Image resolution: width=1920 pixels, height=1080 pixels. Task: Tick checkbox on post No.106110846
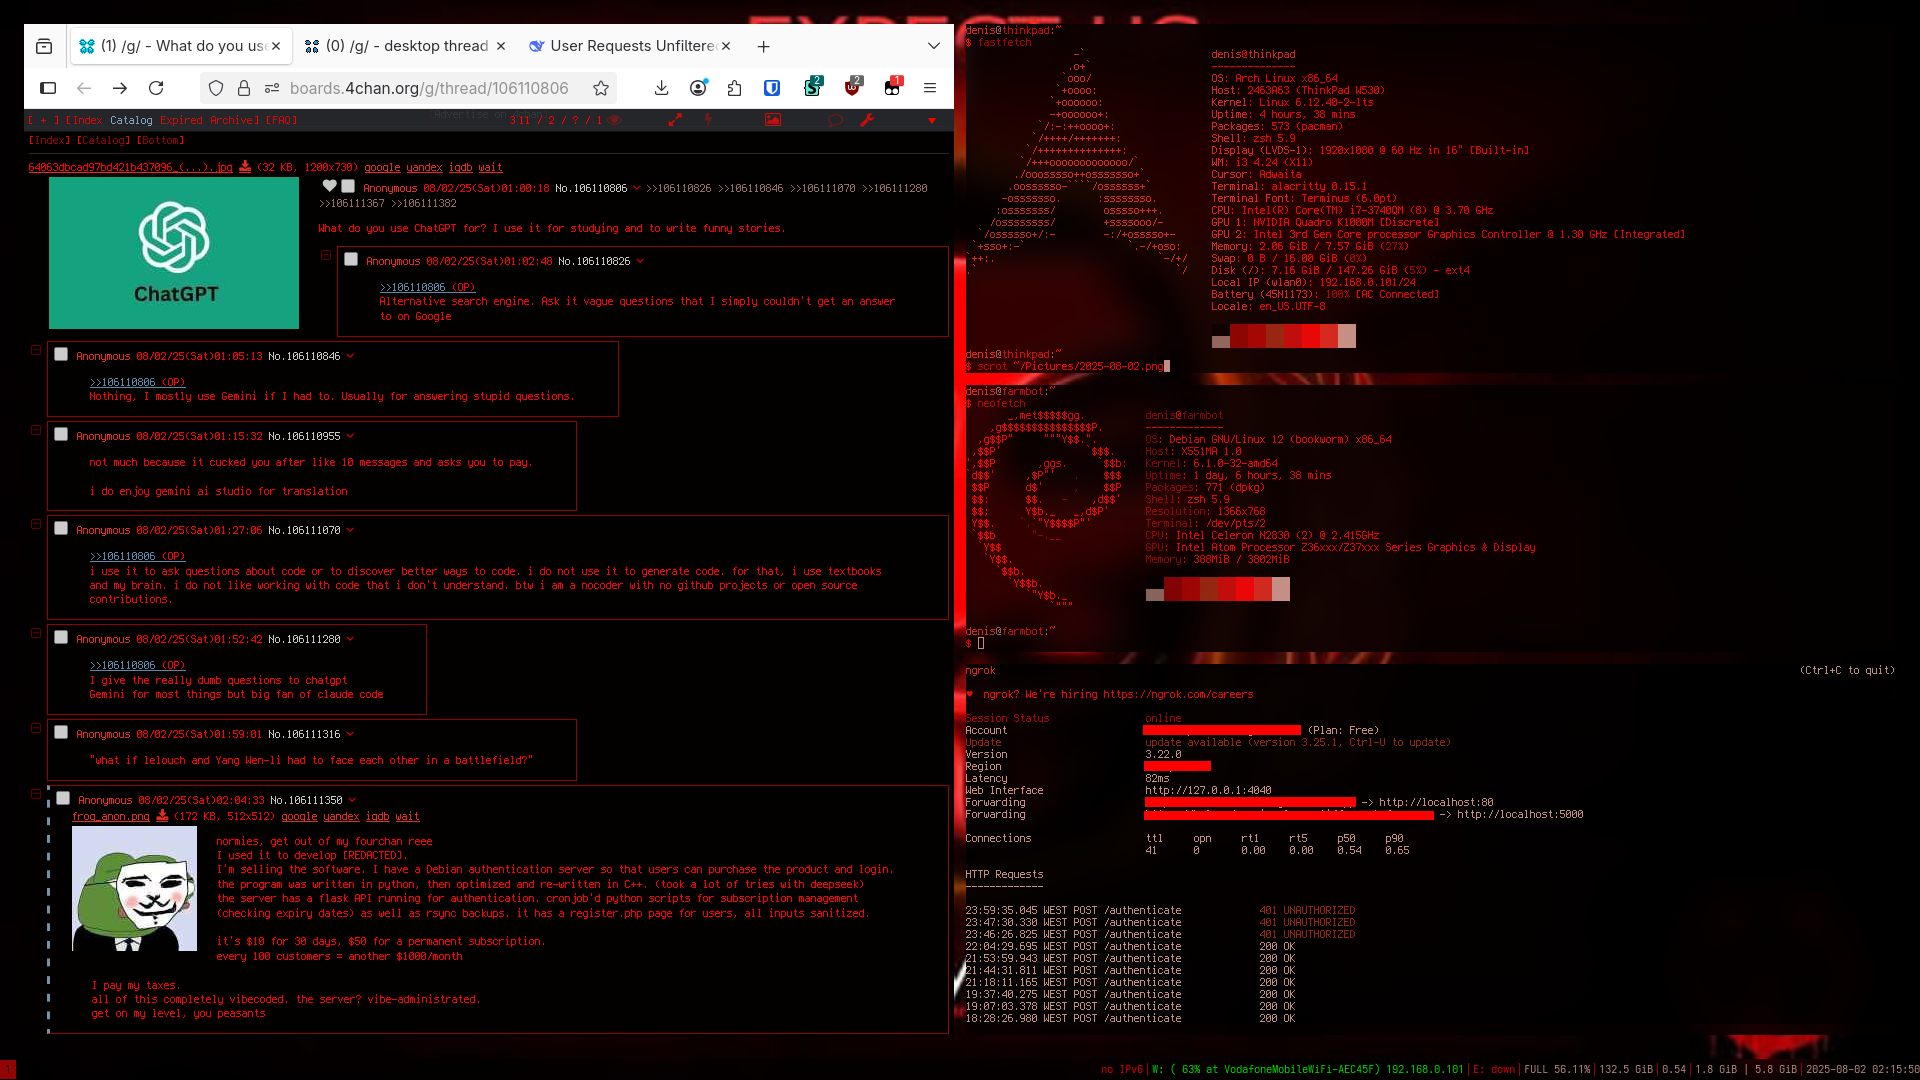pos(61,355)
